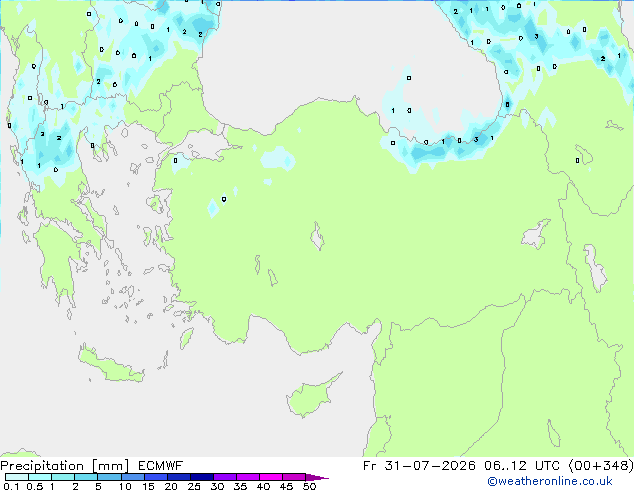Screen dimensions: 634x490
Task: Click the island of Cyprus on map
Action: 311,397
